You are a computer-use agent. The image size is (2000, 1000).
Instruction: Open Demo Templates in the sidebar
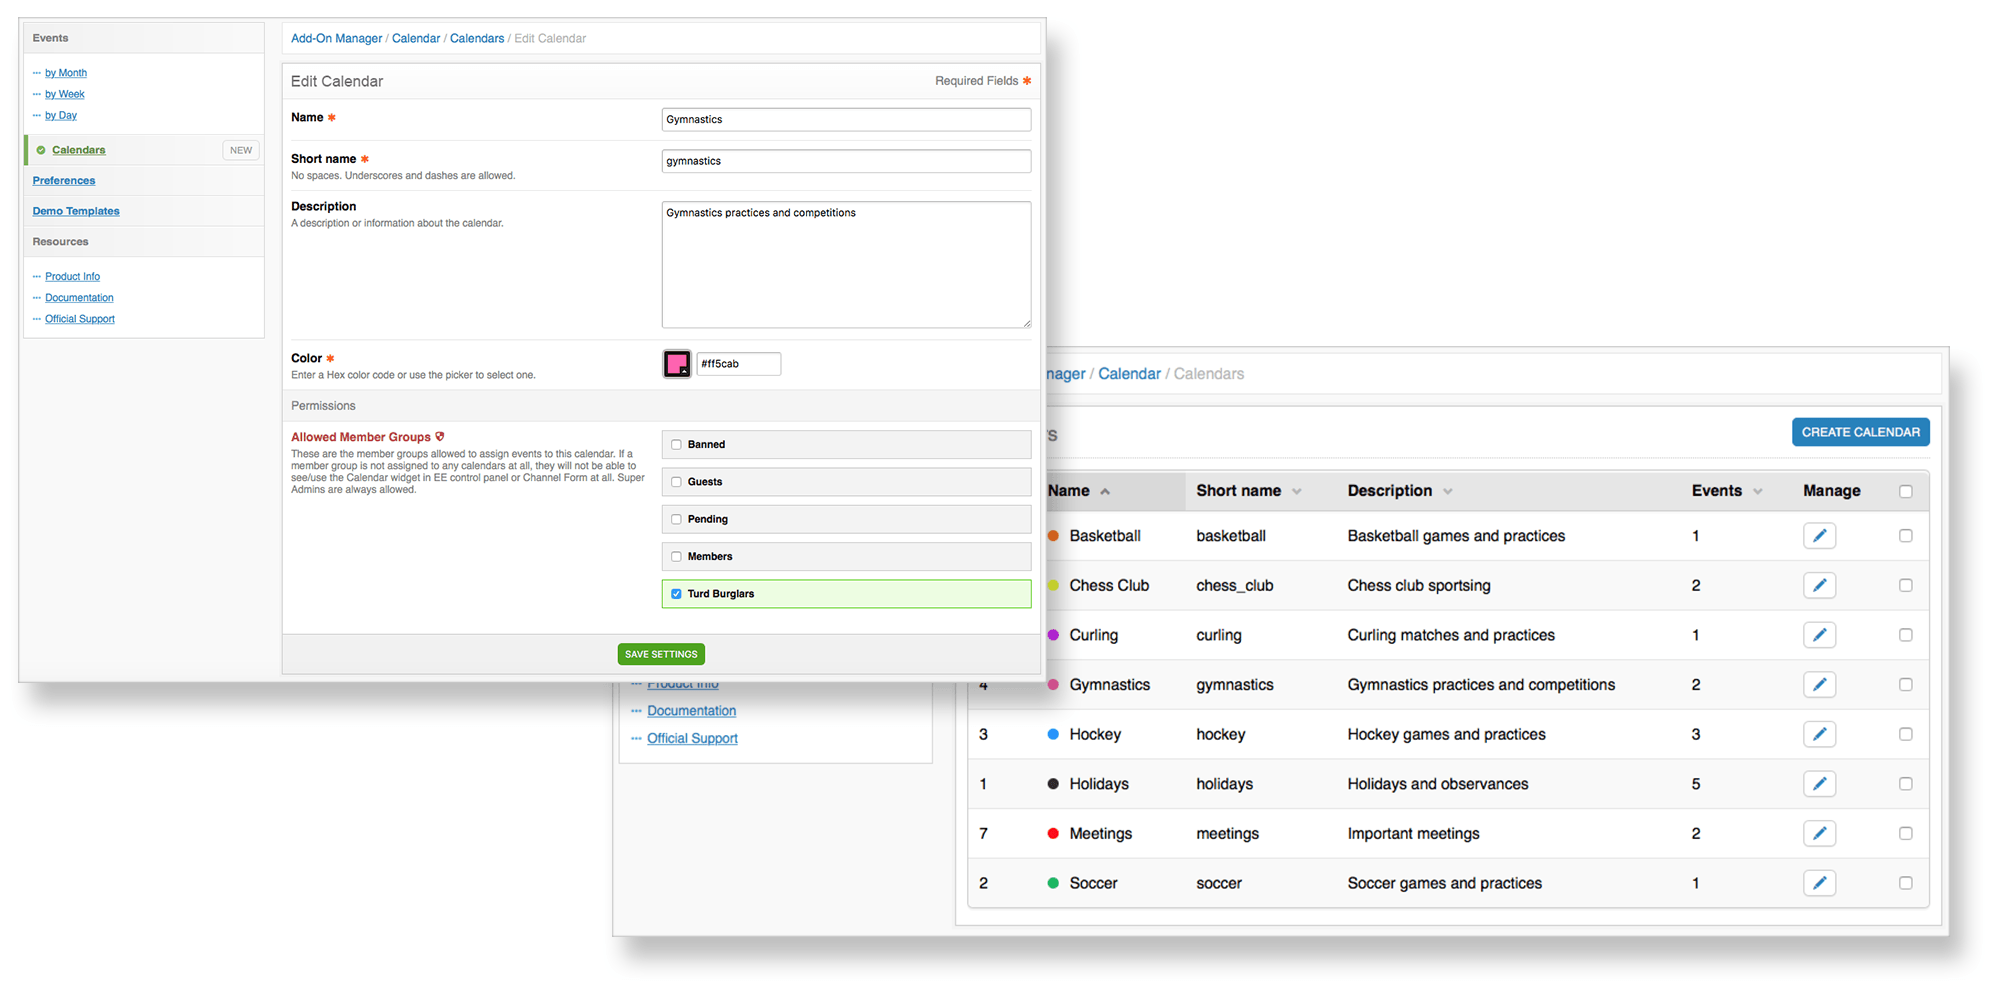(x=76, y=211)
